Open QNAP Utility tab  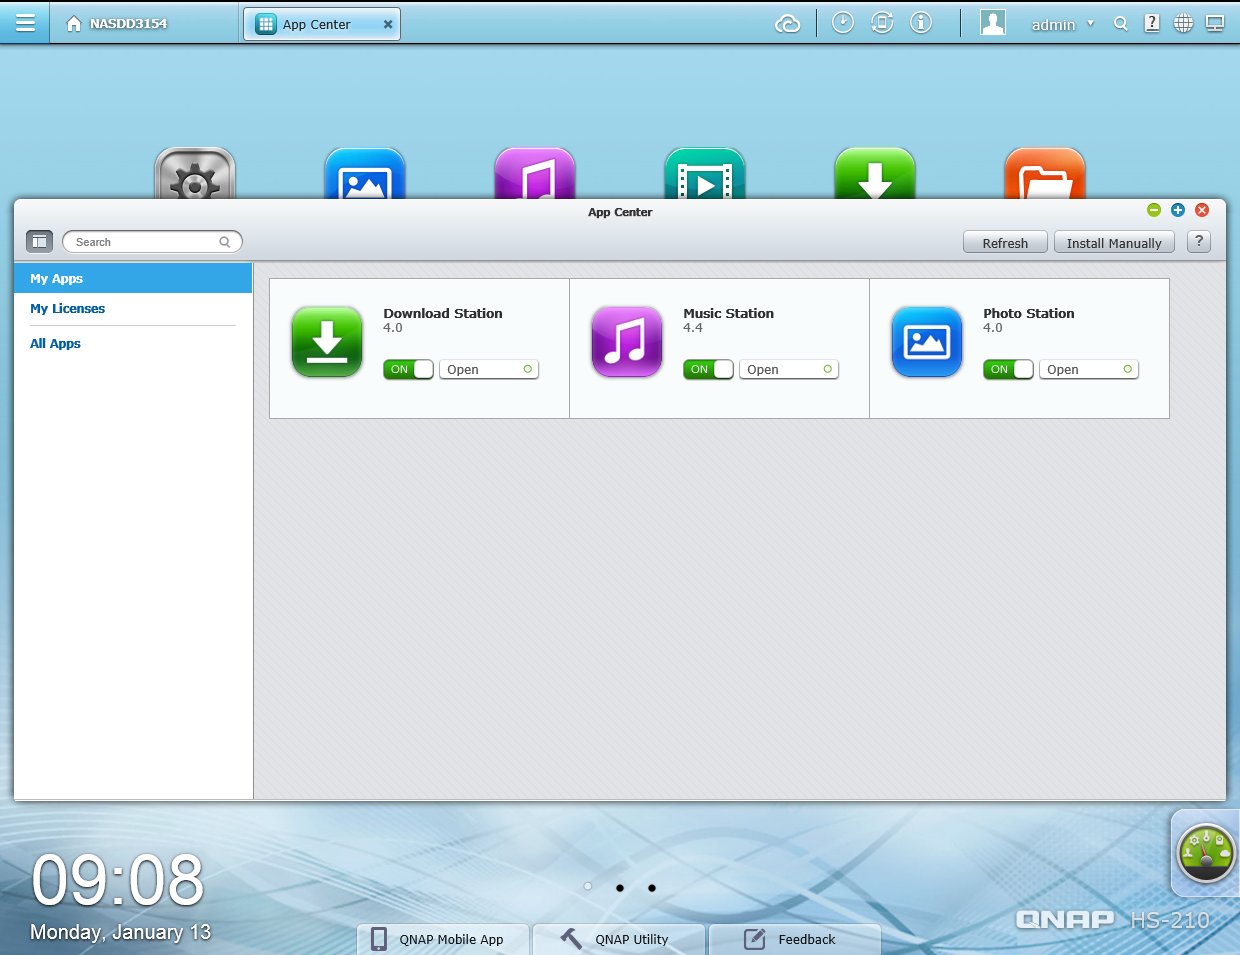click(619, 939)
